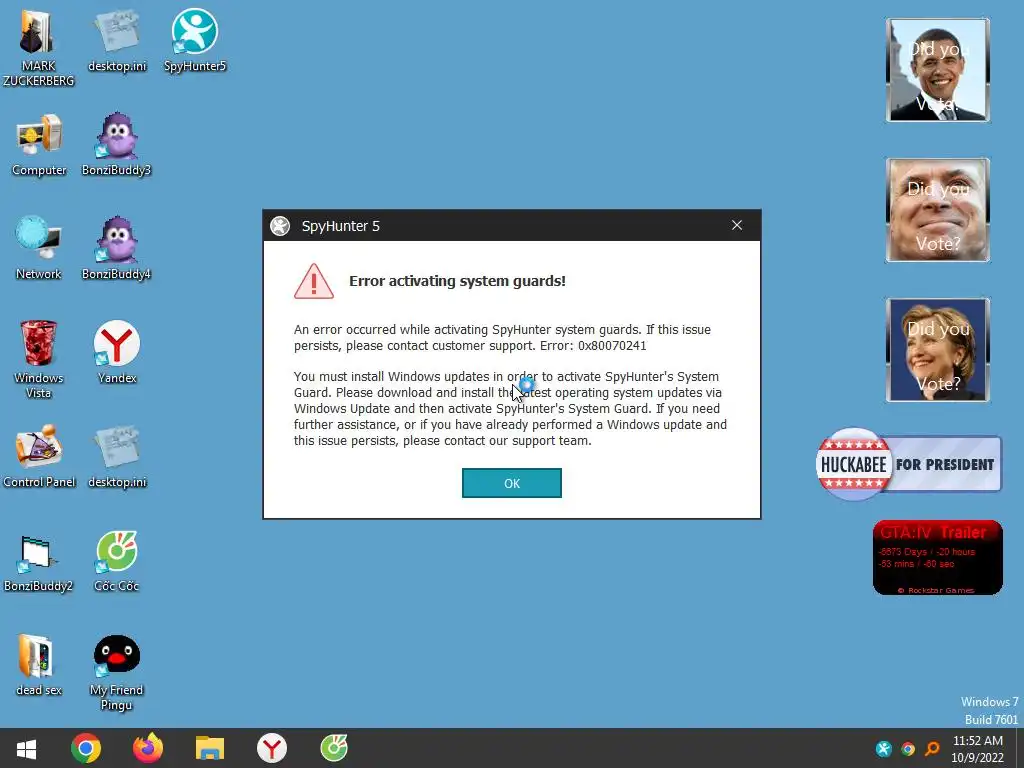
Task: Click the Obama 'Did you Vote?' gadget
Action: point(938,70)
